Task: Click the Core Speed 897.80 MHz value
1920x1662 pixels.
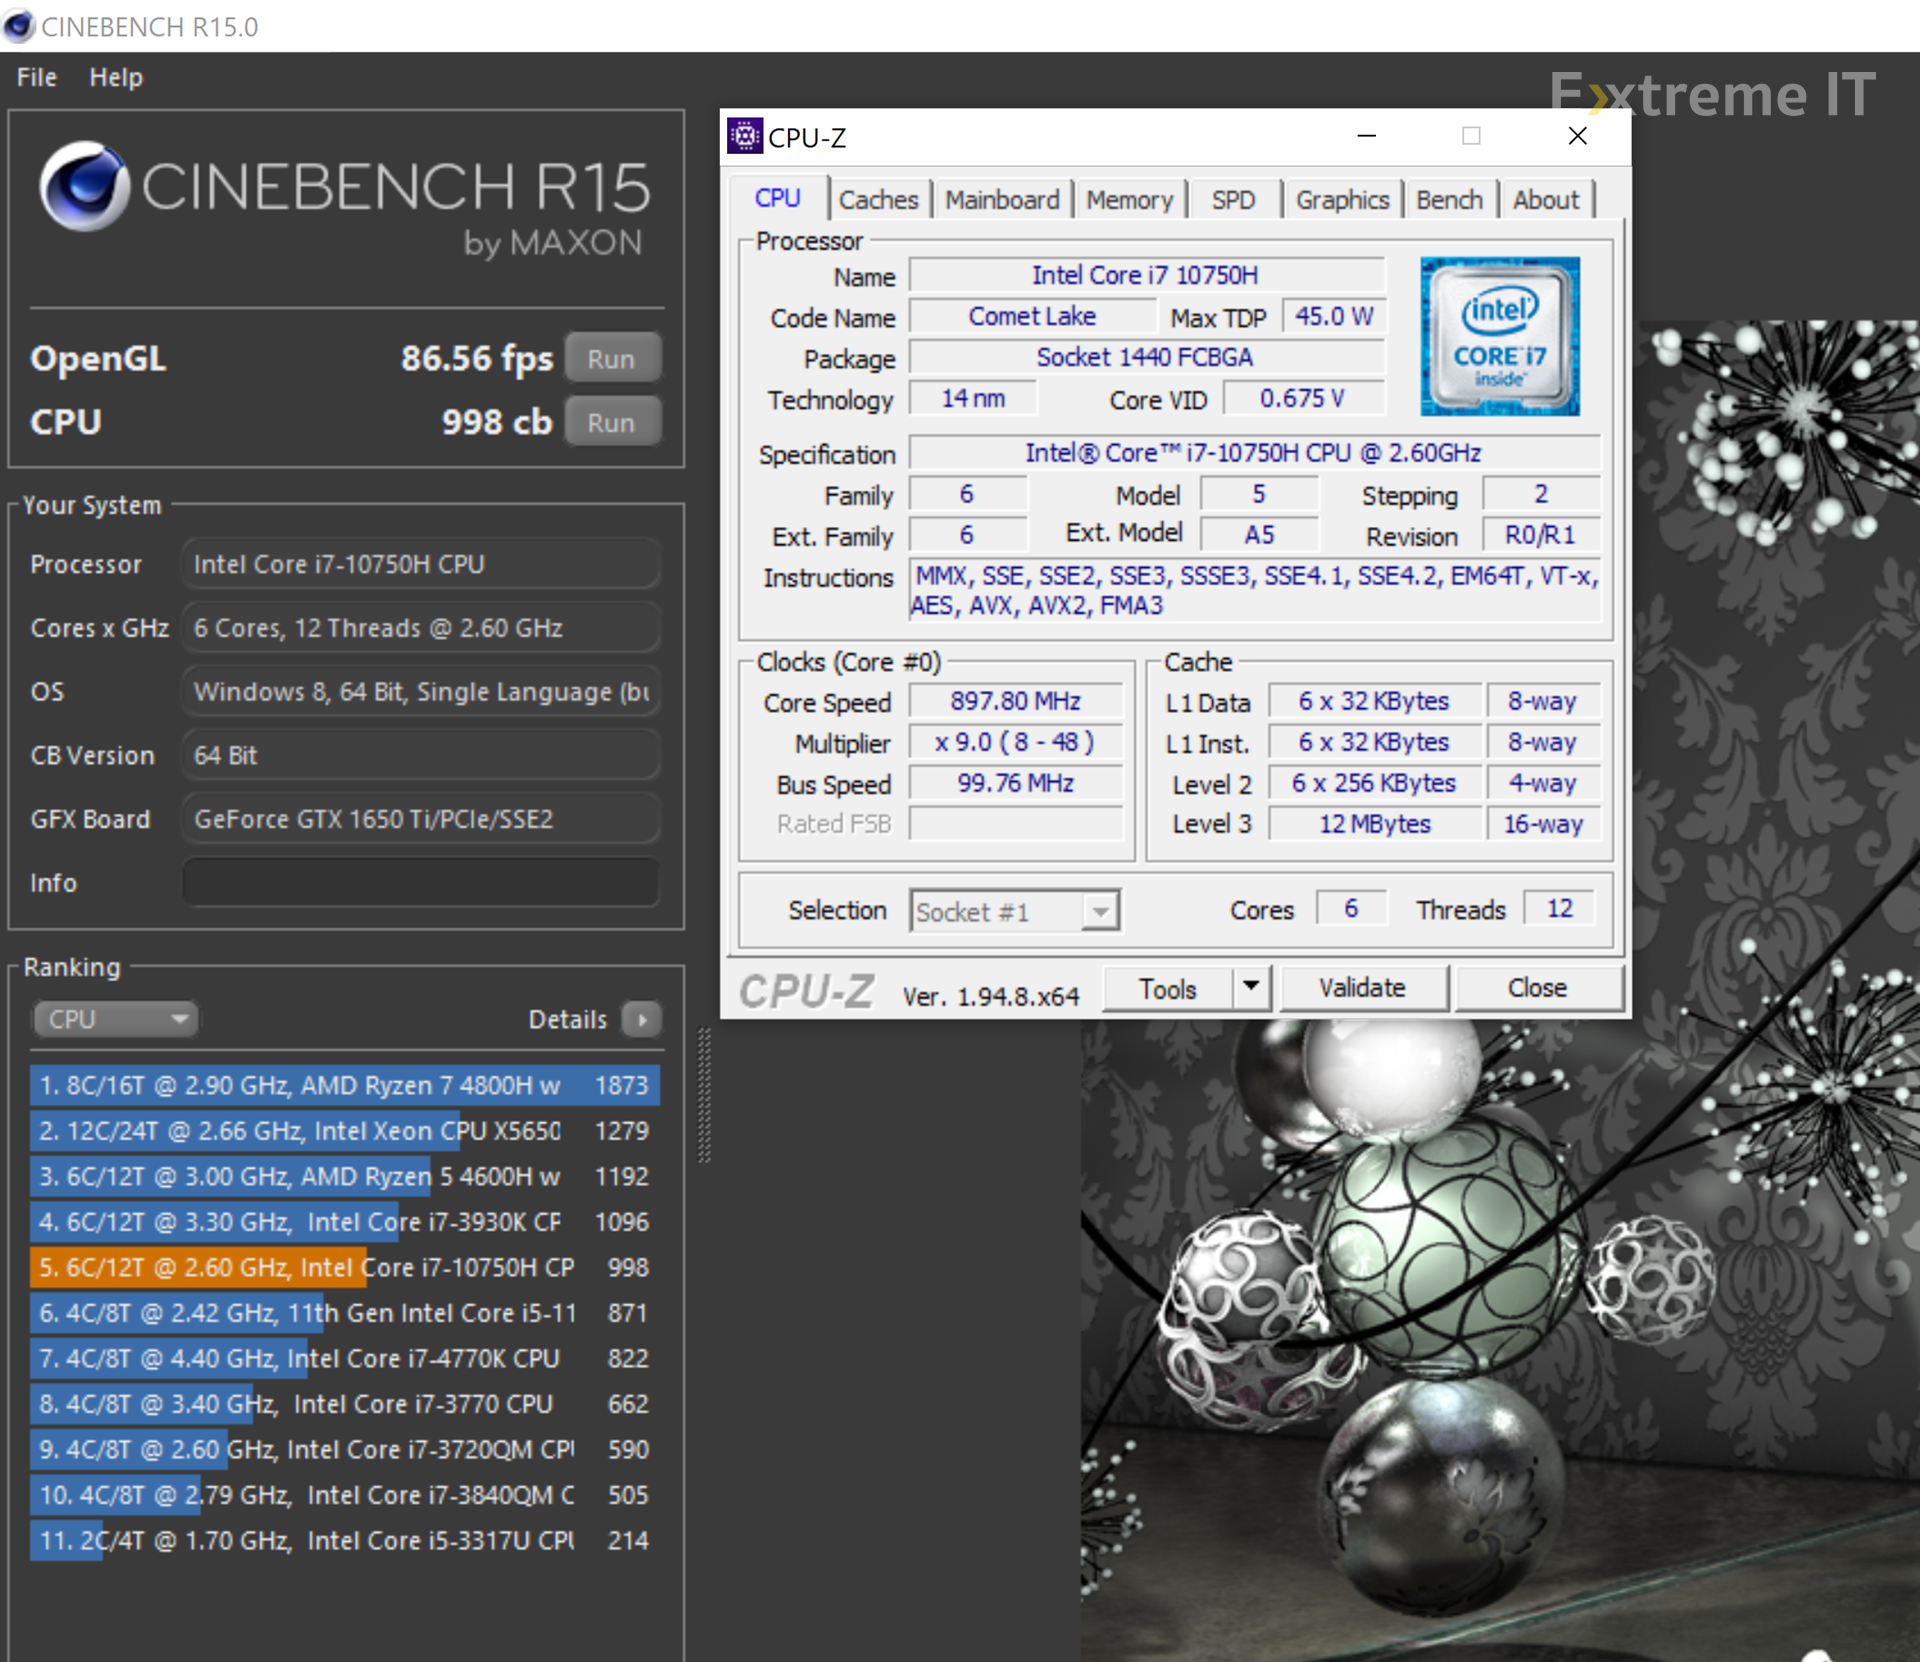Action: pyautogui.click(x=1015, y=701)
